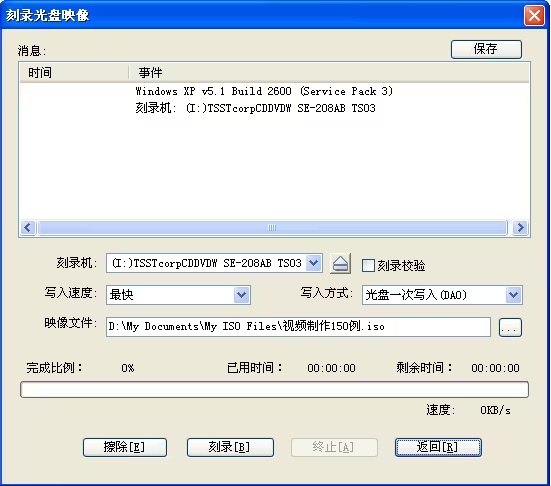Open the 写入方式 dropdown arrow
The image size is (551, 486).
513,294
